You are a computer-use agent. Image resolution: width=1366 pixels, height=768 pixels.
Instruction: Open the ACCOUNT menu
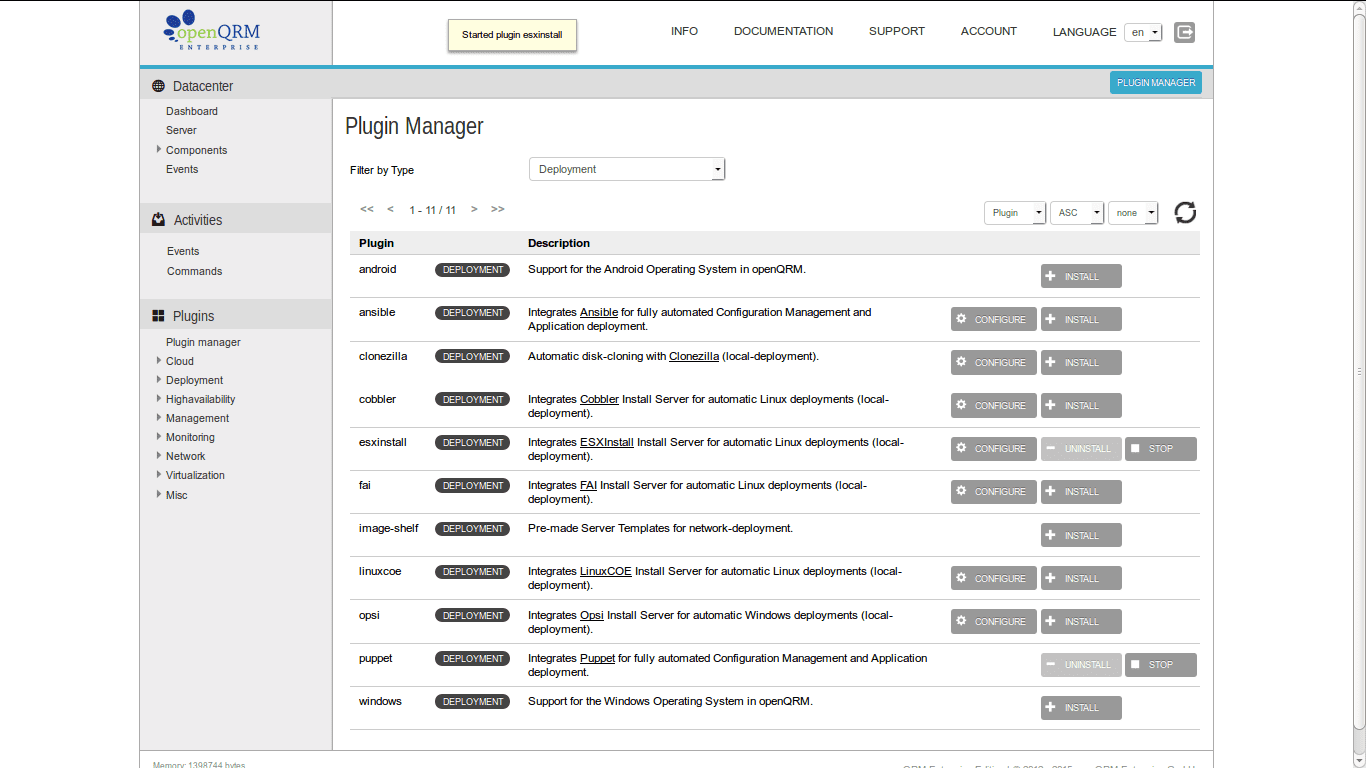(x=989, y=31)
